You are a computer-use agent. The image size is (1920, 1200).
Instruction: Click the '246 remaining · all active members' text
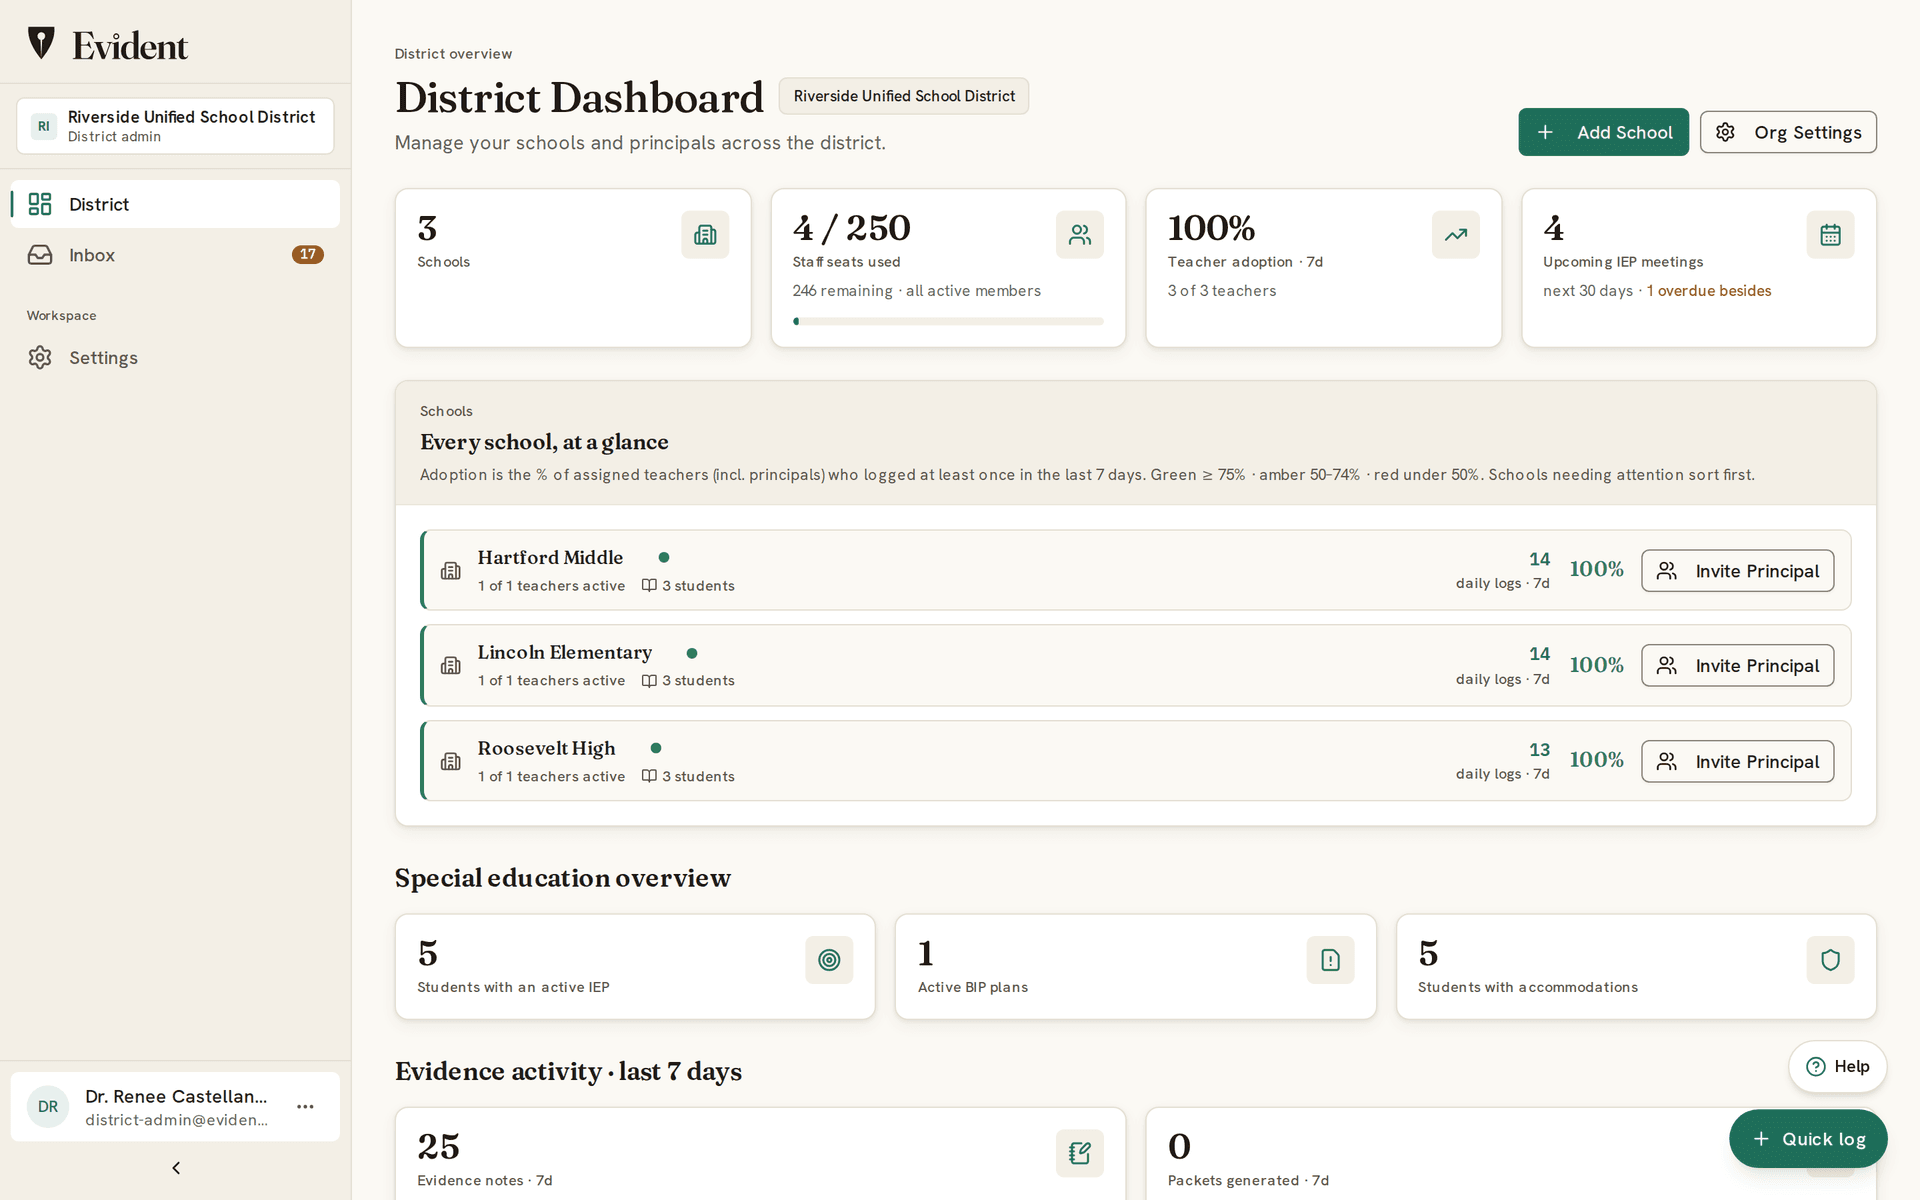click(916, 291)
